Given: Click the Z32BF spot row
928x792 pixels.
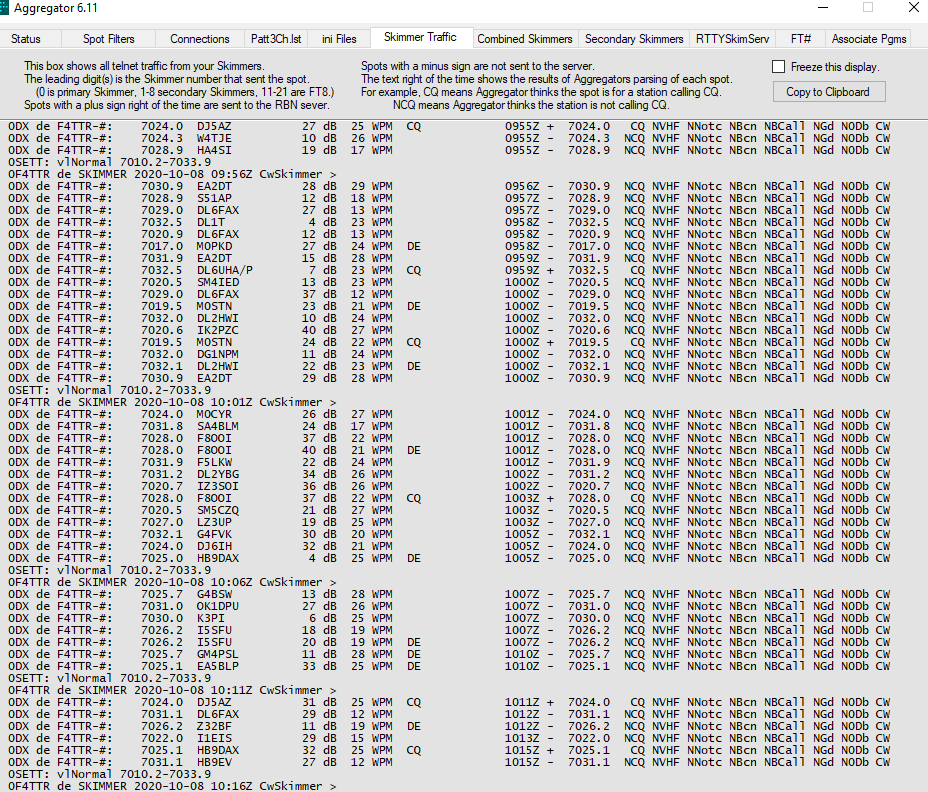Looking at the screenshot, I should (x=449, y=726).
